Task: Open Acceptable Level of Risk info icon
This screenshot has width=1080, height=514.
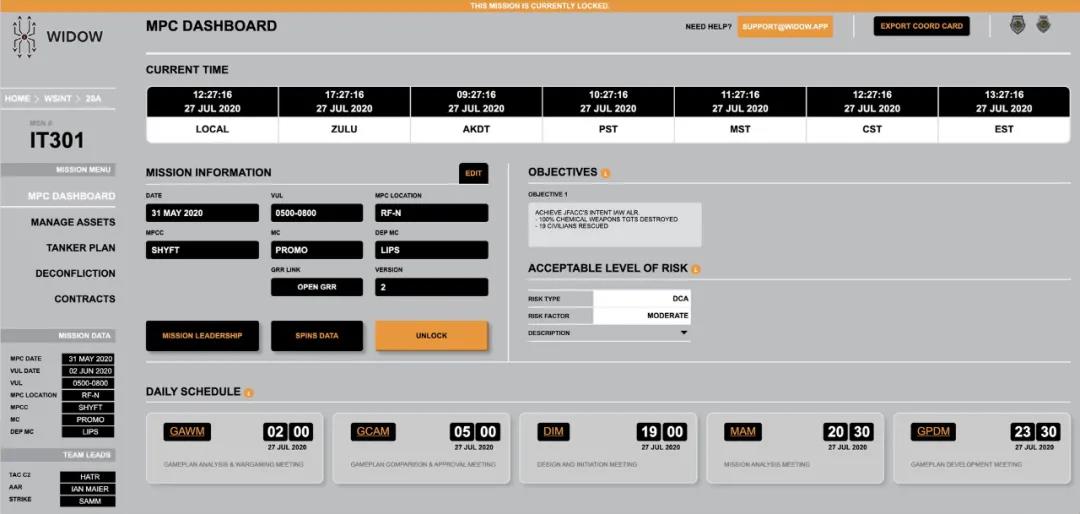Action: (696, 269)
